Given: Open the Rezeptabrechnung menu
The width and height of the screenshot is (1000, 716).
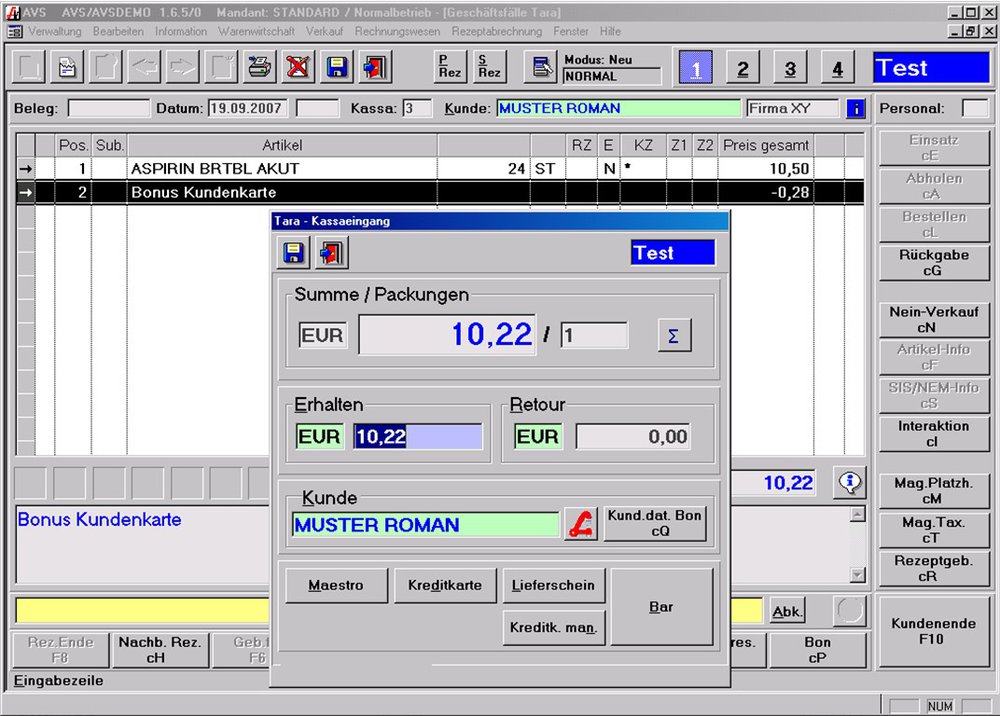Looking at the screenshot, I should pyautogui.click(x=497, y=31).
